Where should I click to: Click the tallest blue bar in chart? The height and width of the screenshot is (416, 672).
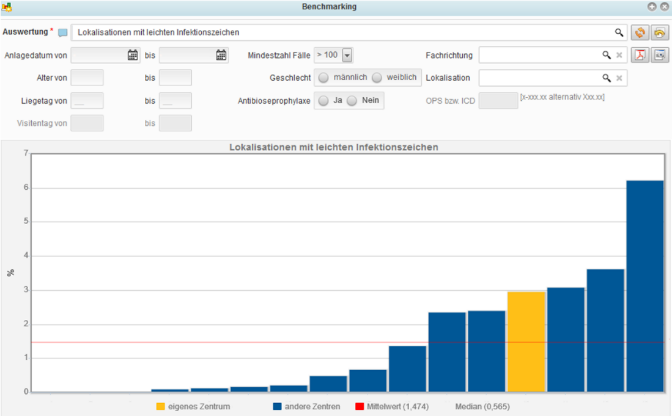[x=645, y=286]
